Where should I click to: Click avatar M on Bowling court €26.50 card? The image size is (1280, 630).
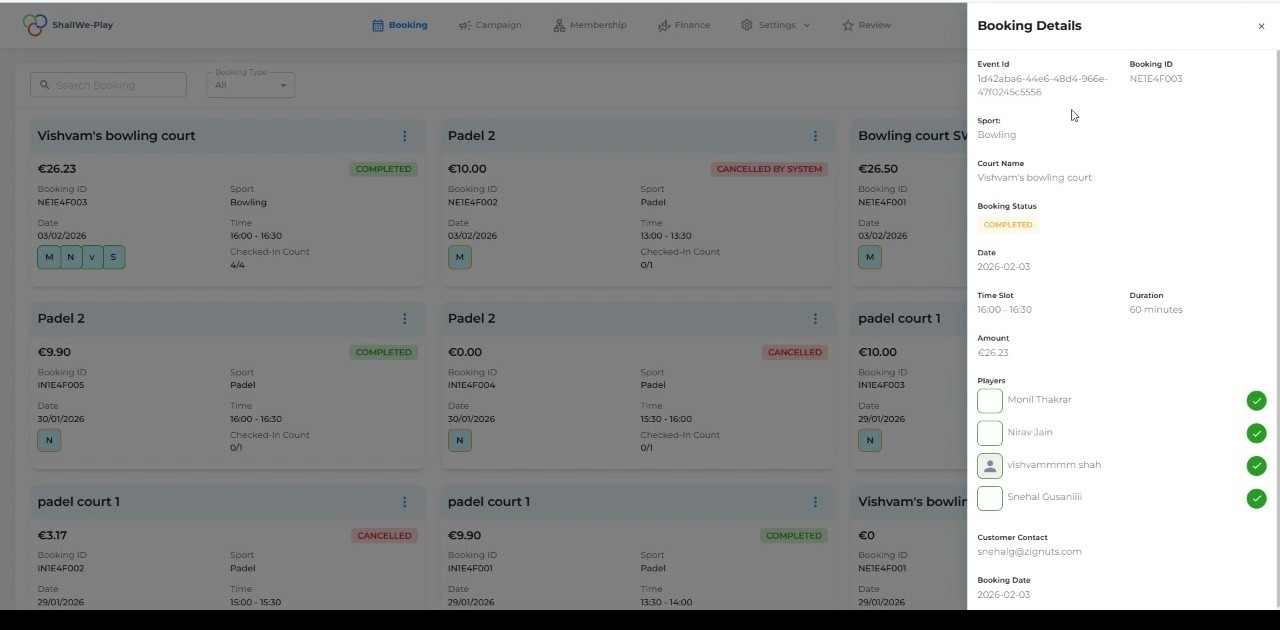tap(870, 257)
